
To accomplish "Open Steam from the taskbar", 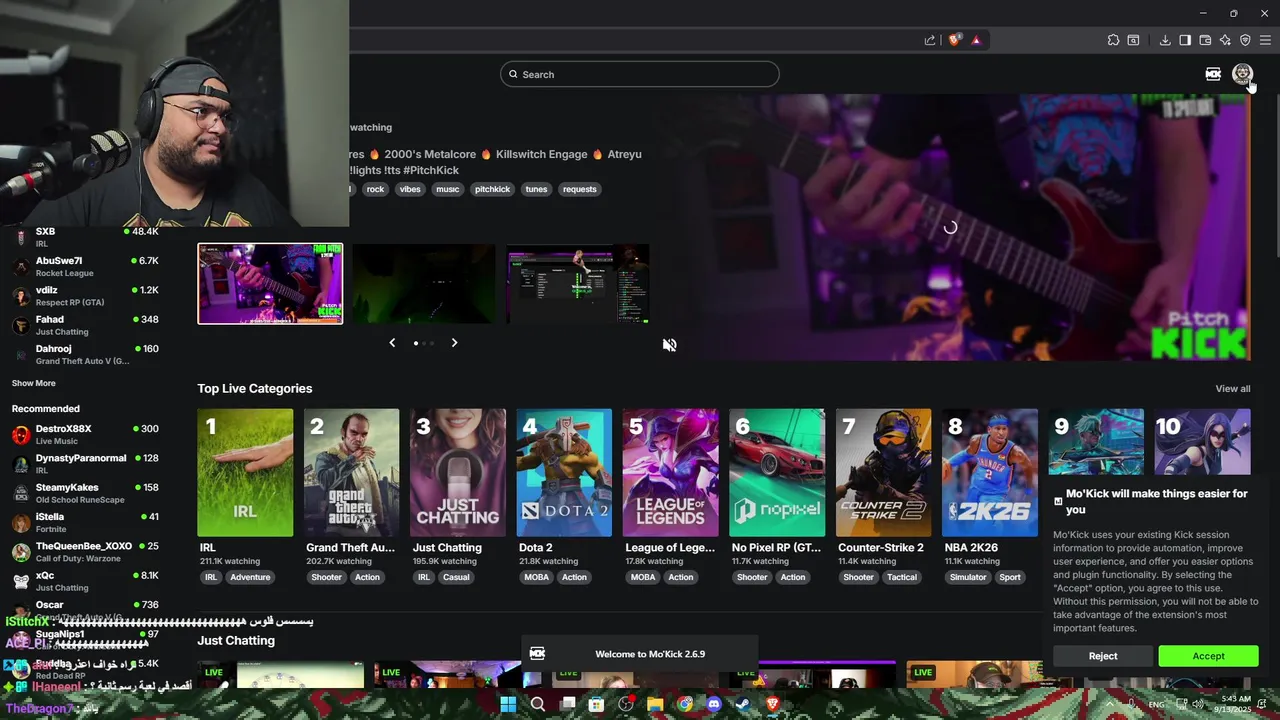I will pyautogui.click(x=743, y=705).
